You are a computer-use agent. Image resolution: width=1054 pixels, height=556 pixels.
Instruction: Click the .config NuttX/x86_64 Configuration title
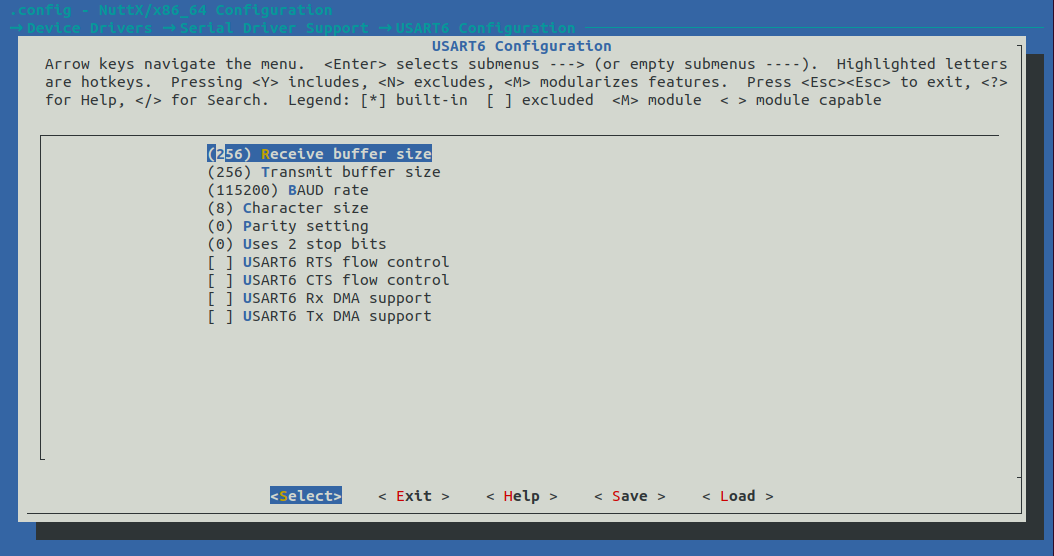pos(171,10)
